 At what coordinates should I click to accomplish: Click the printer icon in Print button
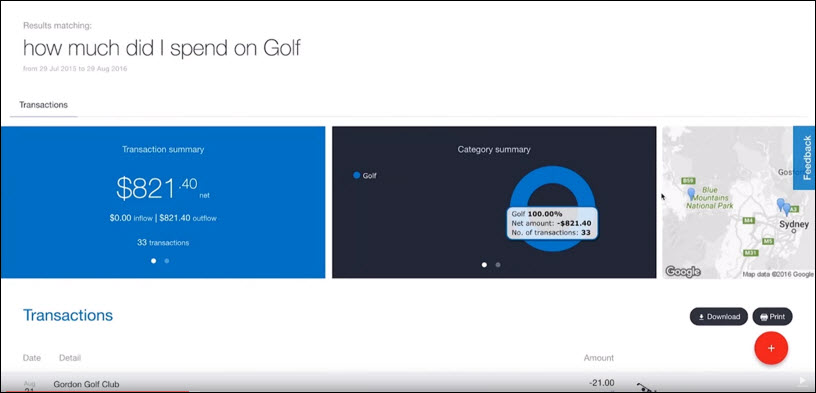pyautogui.click(x=763, y=316)
